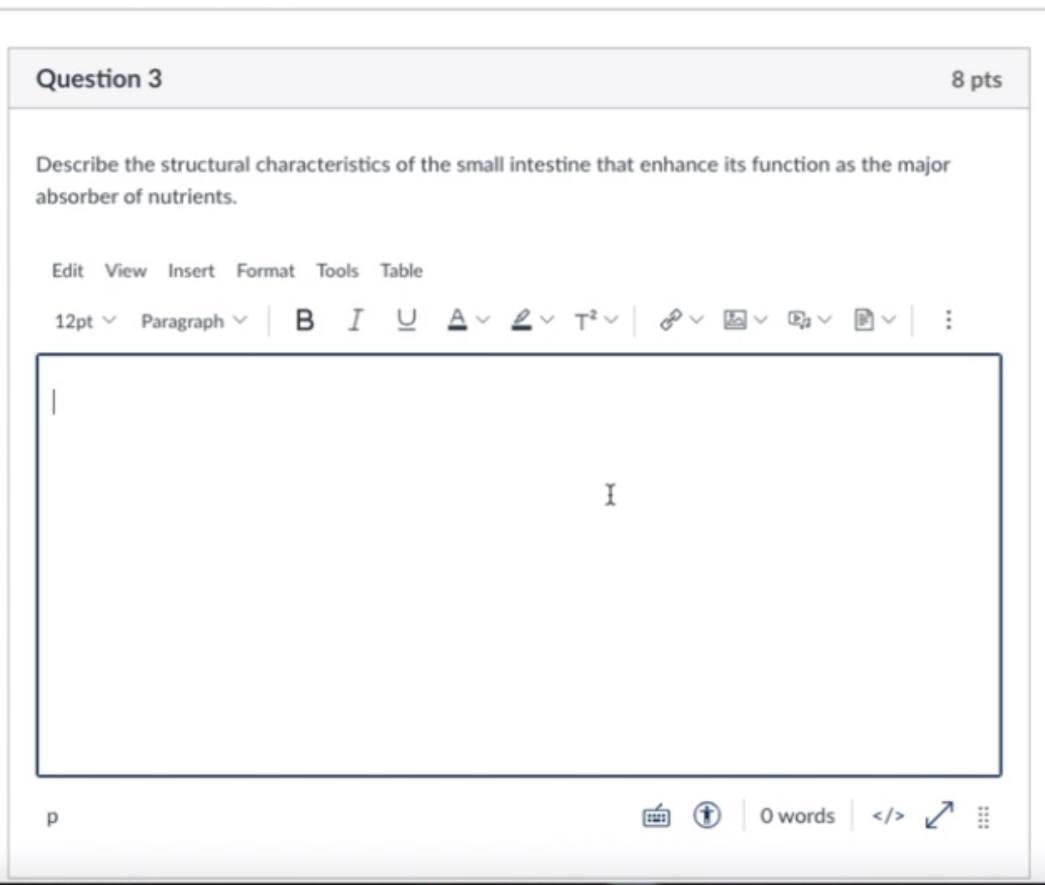Toggle bold formatting
The image size is (1045, 885).
point(303,318)
